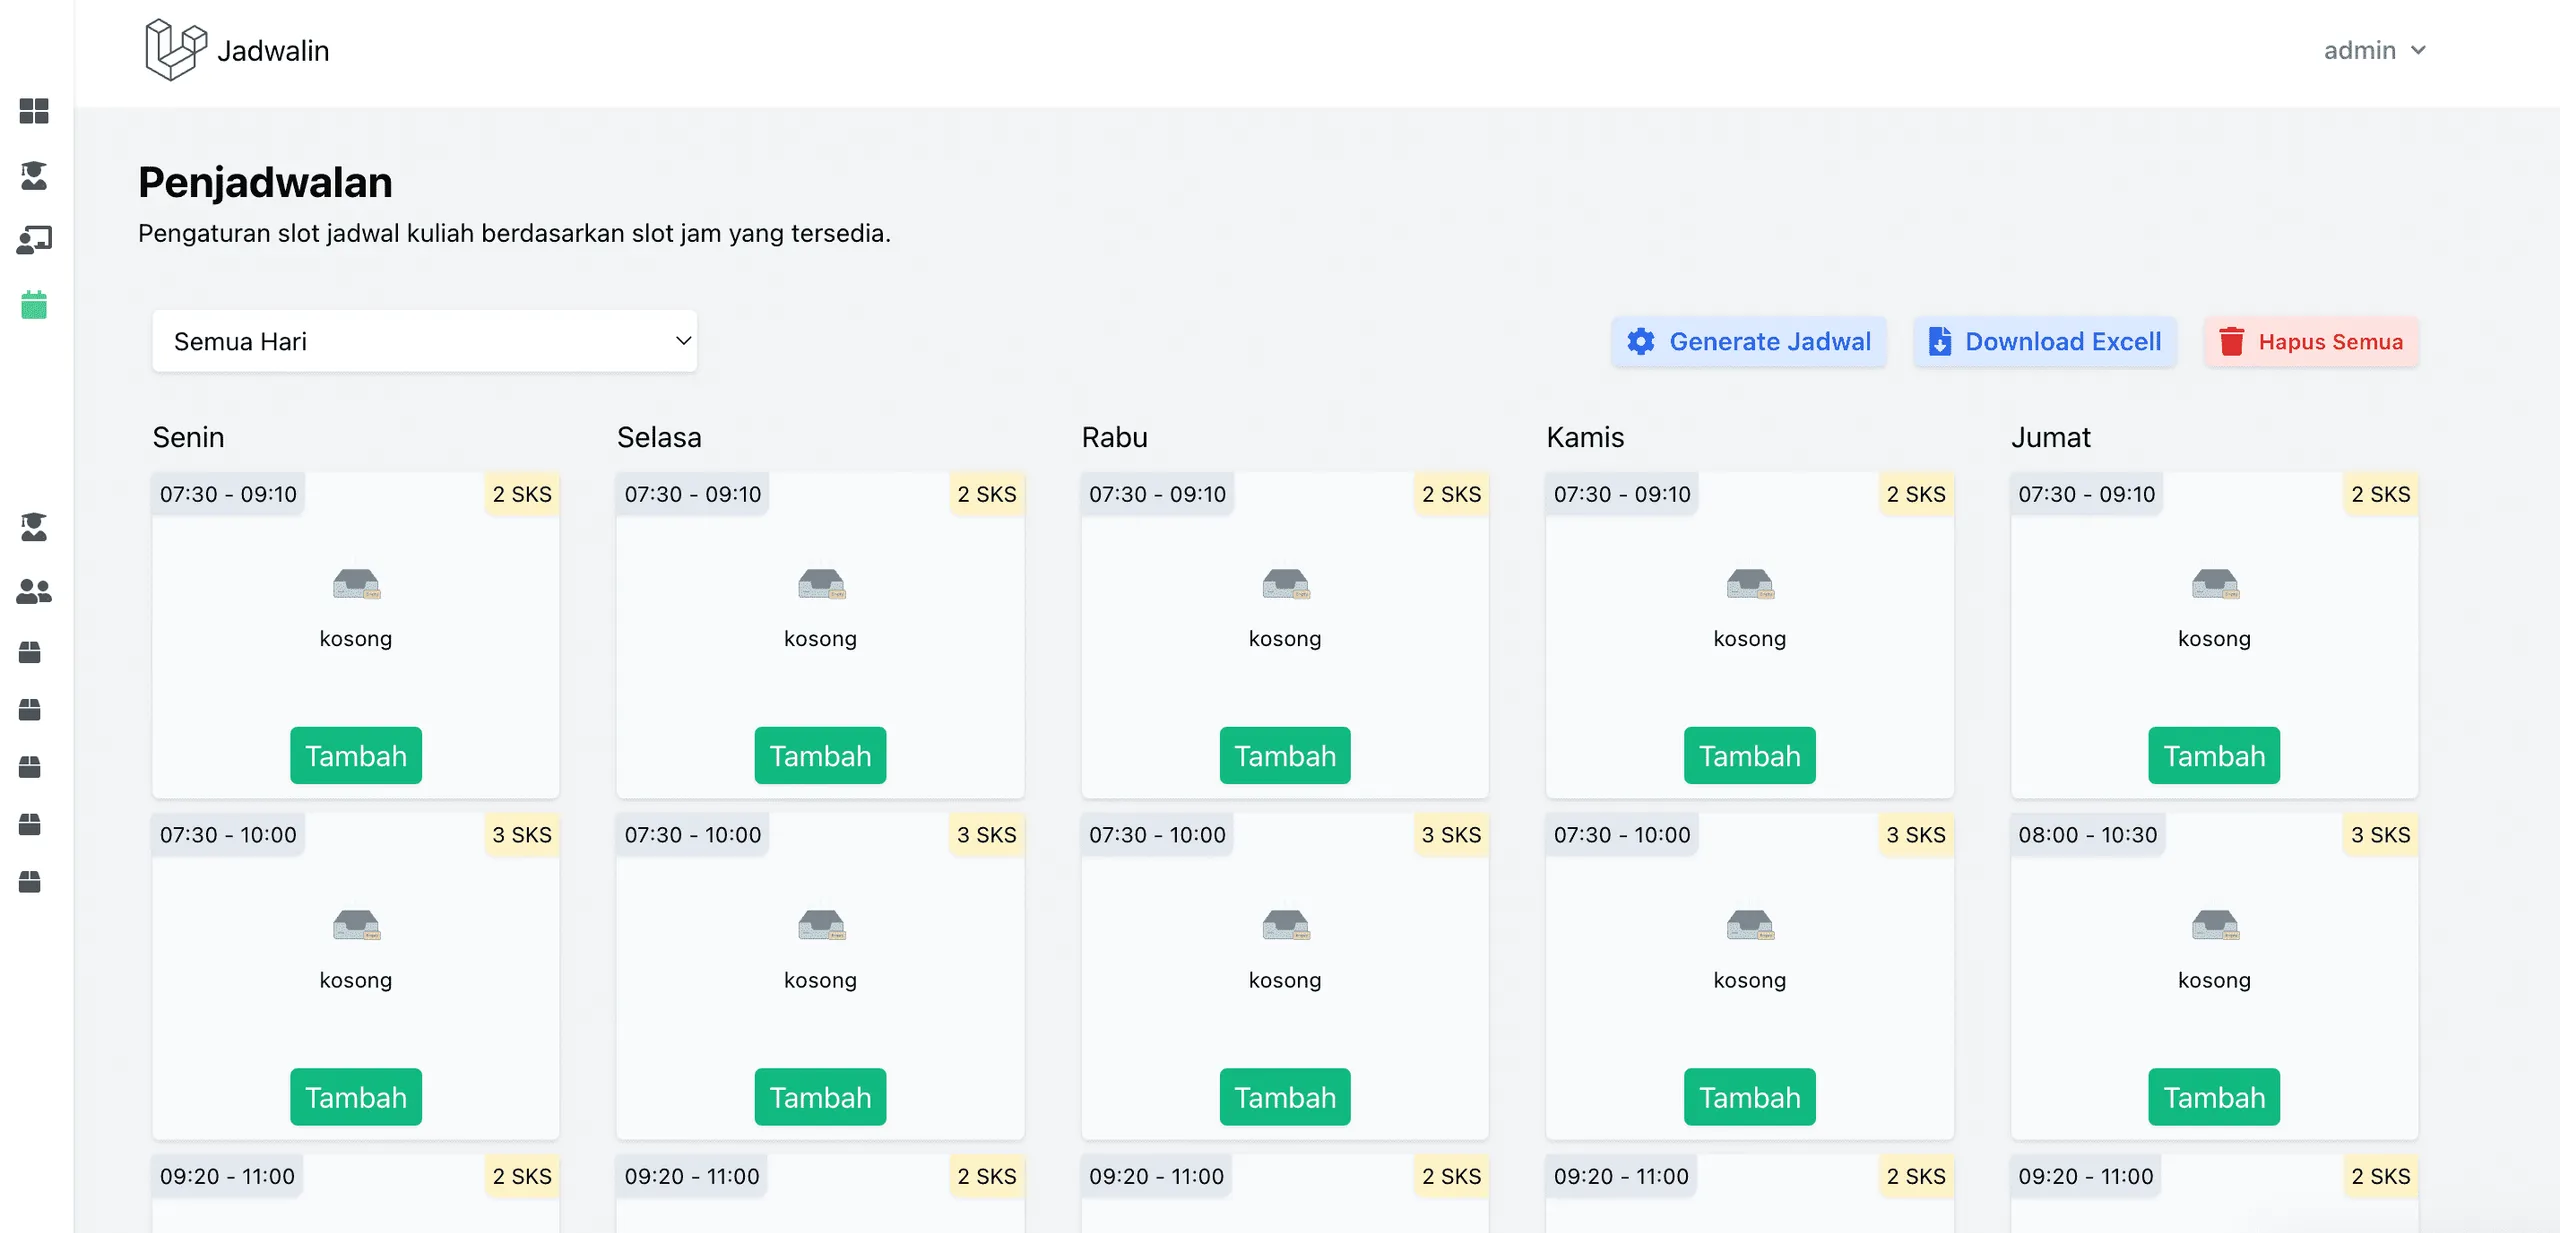The width and height of the screenshot is (2560, 1233).
Task: Select the green calendar schedule icon
Action: coord(34,305)
